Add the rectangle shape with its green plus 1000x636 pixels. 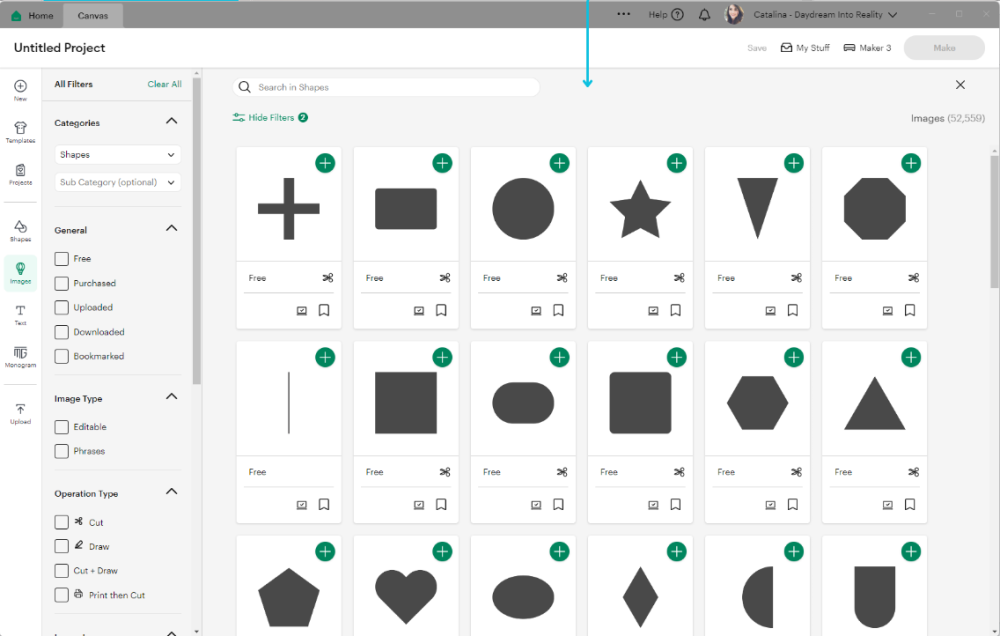443,163
